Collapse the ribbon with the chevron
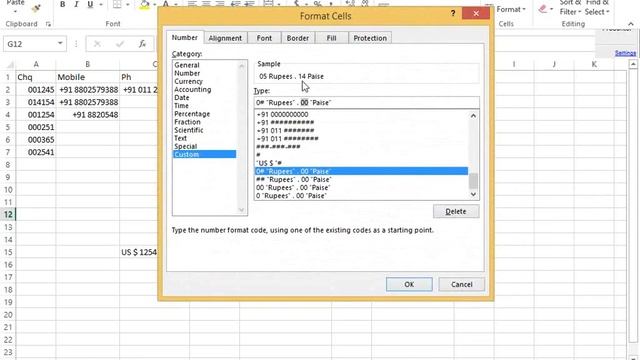This screenshot has height=360, width=640. (631, 24)
